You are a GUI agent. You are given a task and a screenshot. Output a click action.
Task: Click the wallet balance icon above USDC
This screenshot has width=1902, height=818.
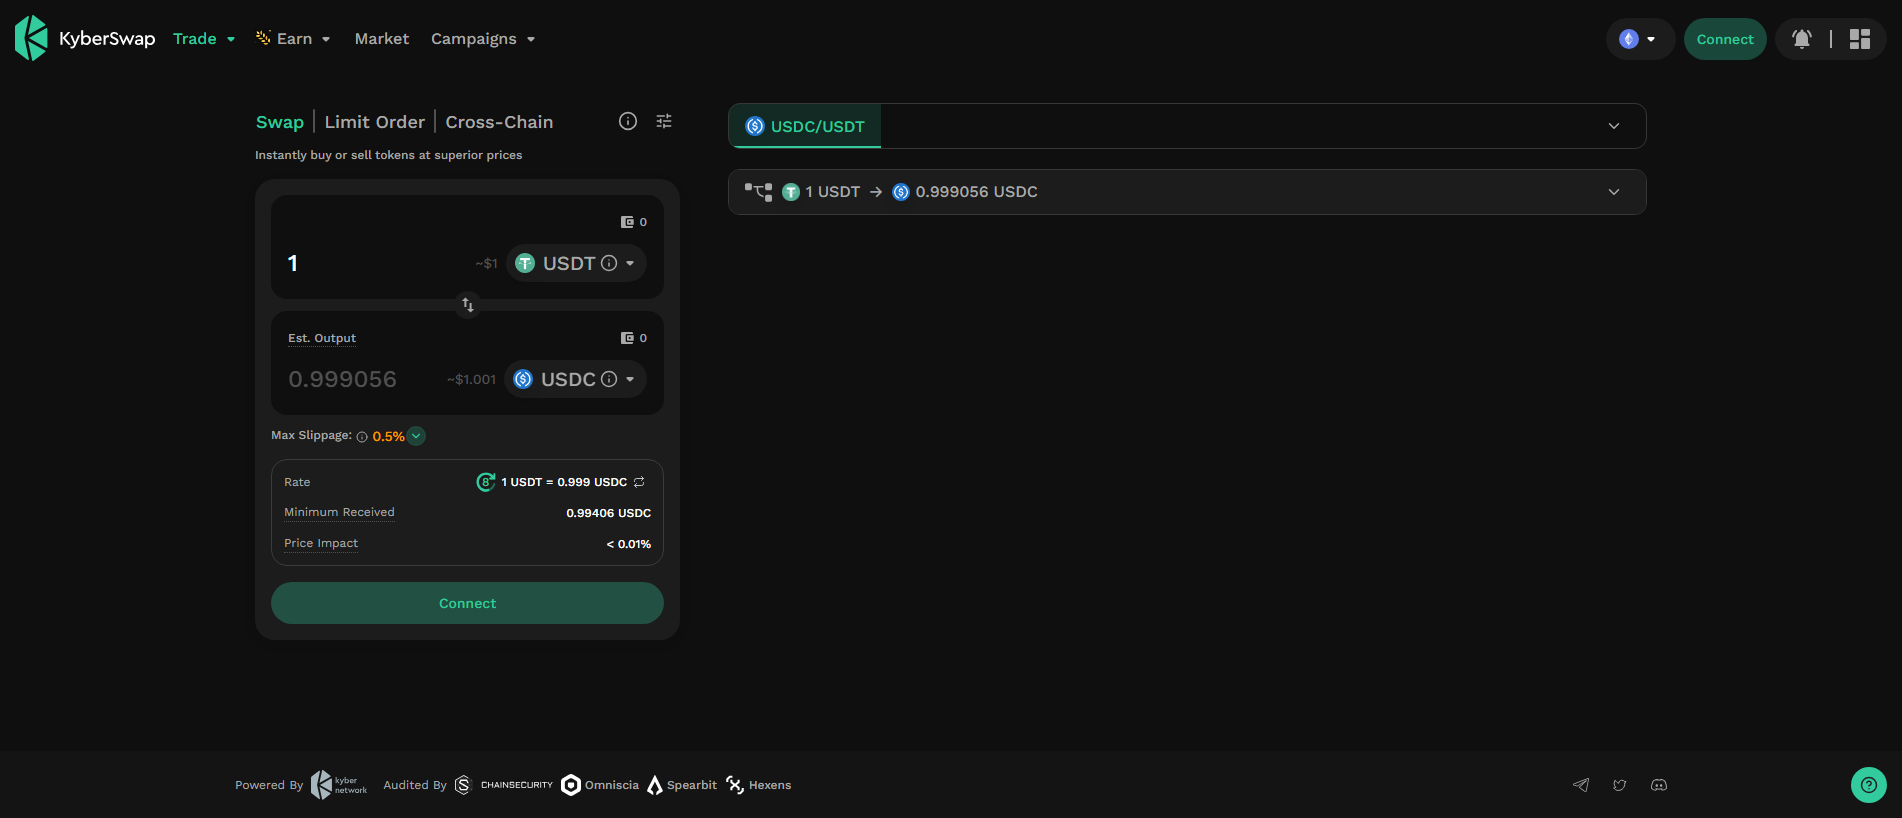tap(627, 338)
